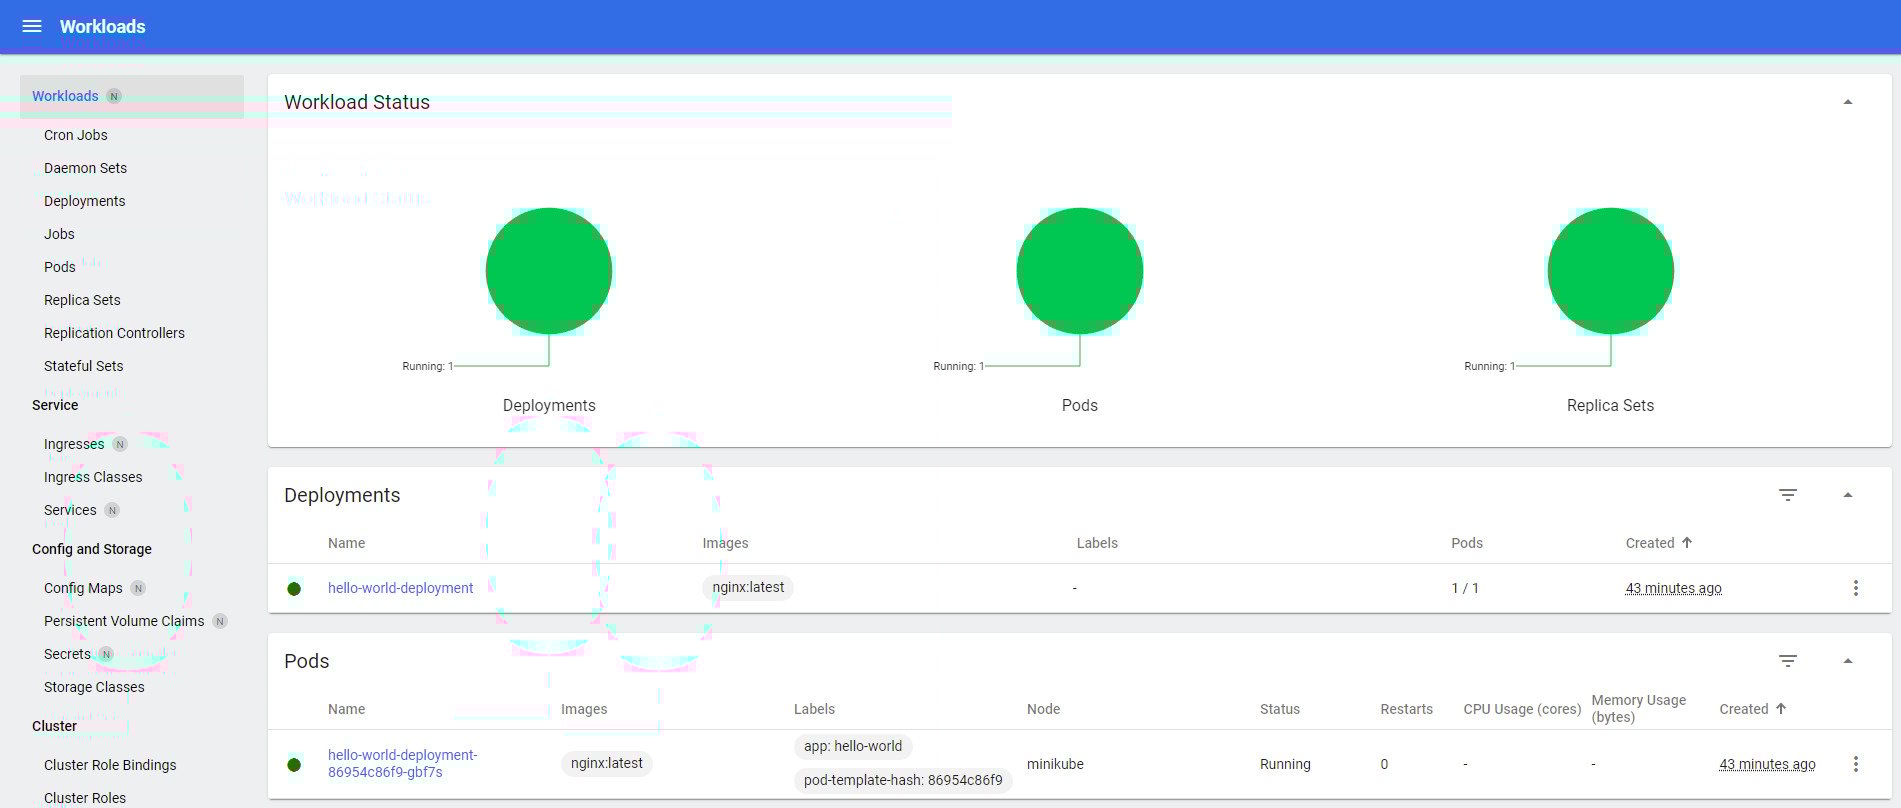Image resolution: width=1901 pixels, height=808 pixels.
Task: Click Config and Storage section header
Action: (x=92, y=549)
